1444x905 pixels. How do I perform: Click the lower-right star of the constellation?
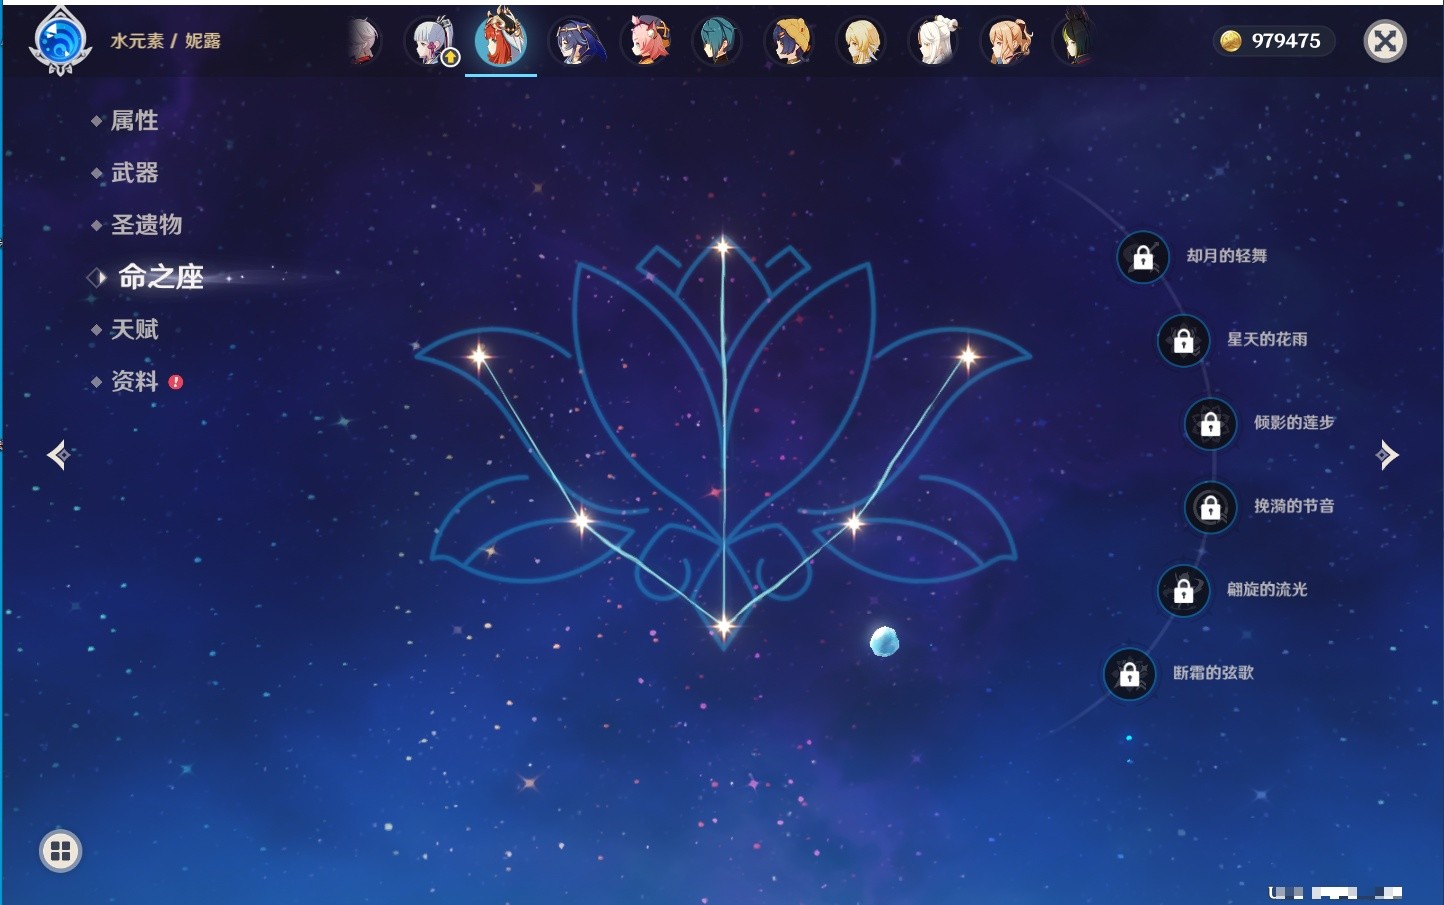(x=854, y=522)
